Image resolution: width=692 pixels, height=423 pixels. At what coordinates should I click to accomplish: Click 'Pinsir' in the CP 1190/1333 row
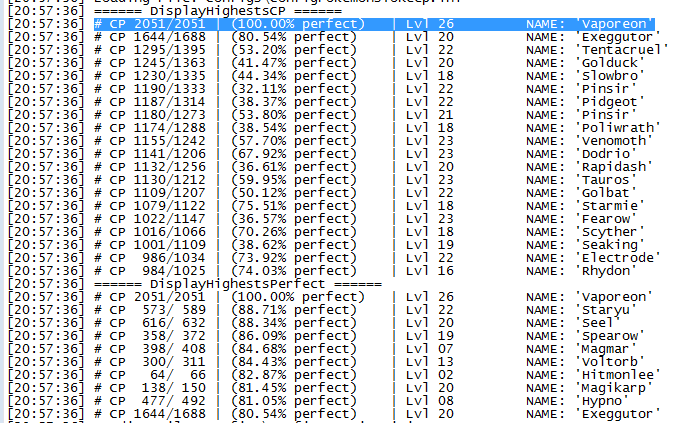[606, 89]
